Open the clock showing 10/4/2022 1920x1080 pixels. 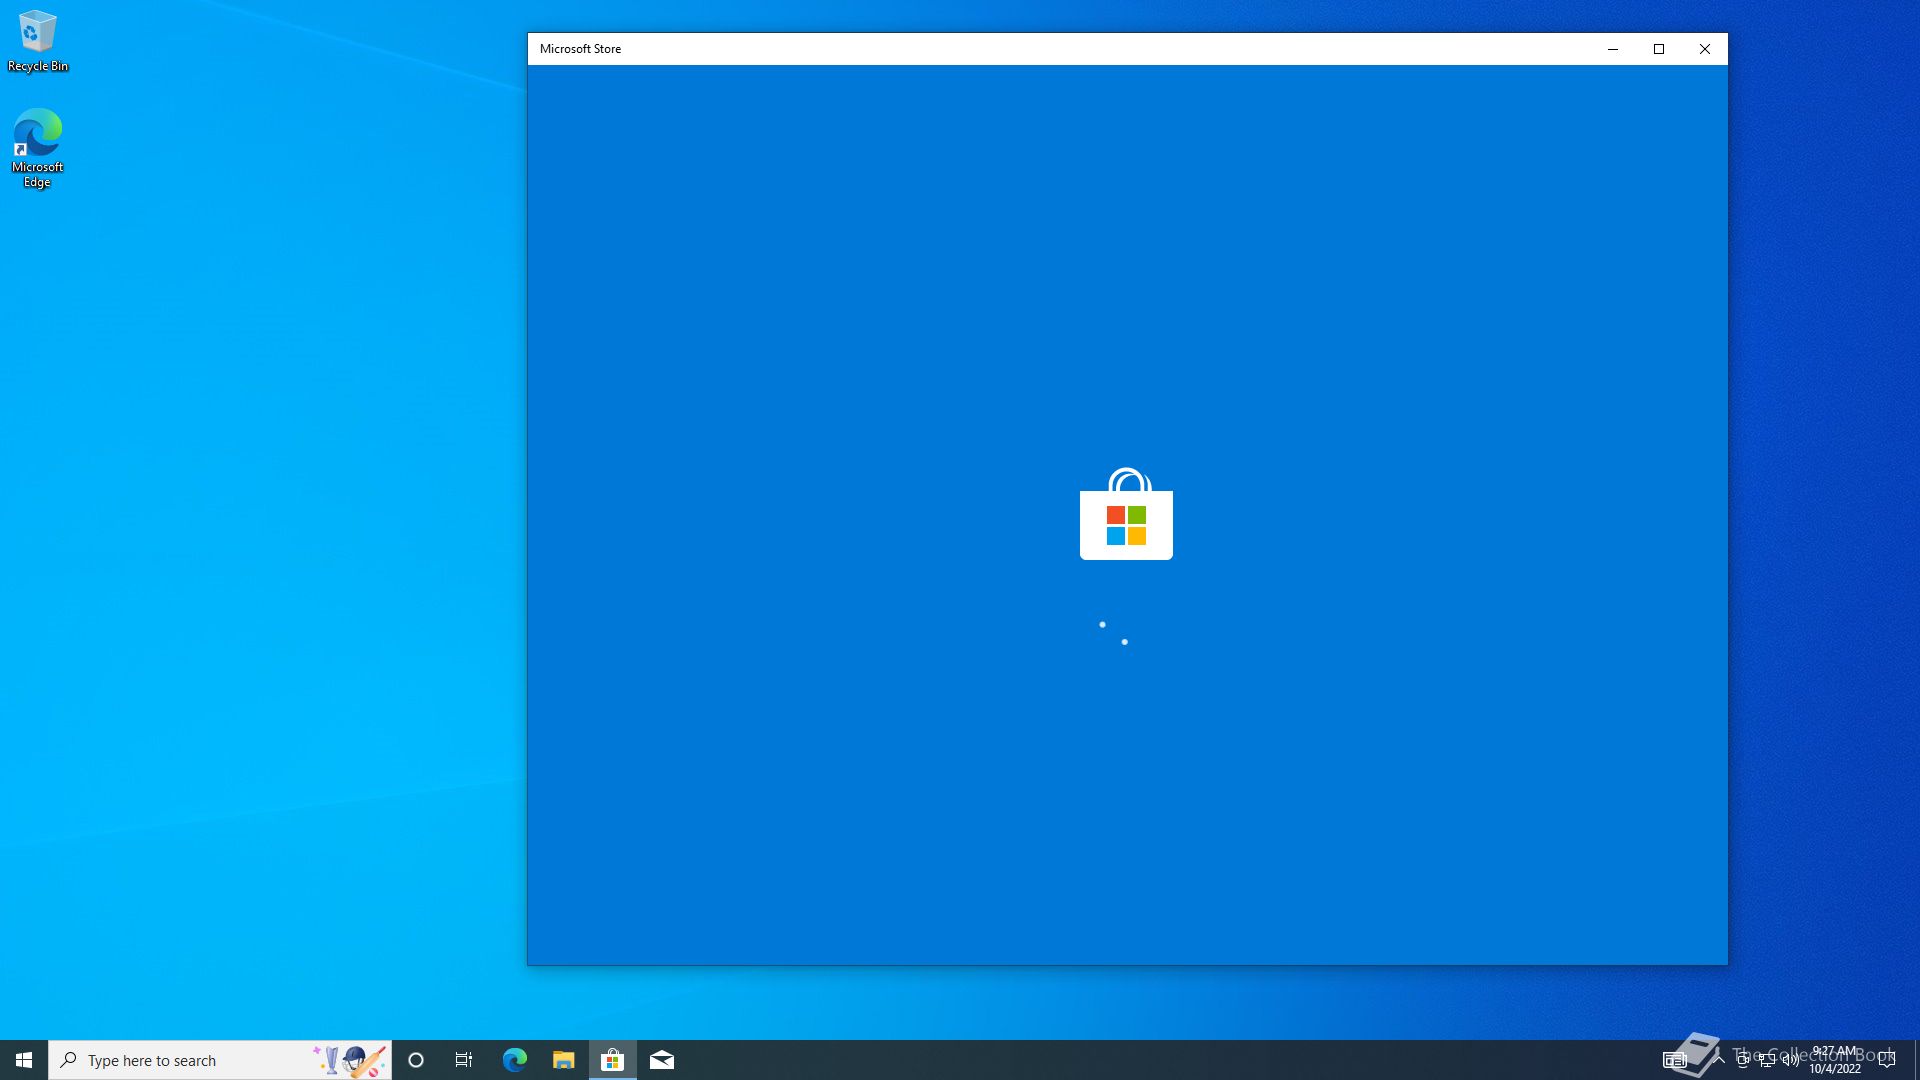coord(1835,1060)
